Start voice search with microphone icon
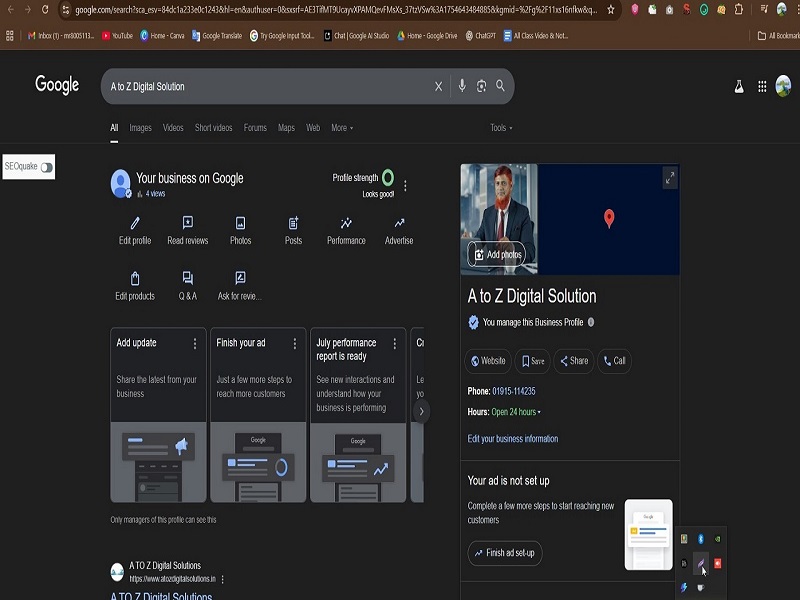 pyautogui.click(x=462, y=86)
